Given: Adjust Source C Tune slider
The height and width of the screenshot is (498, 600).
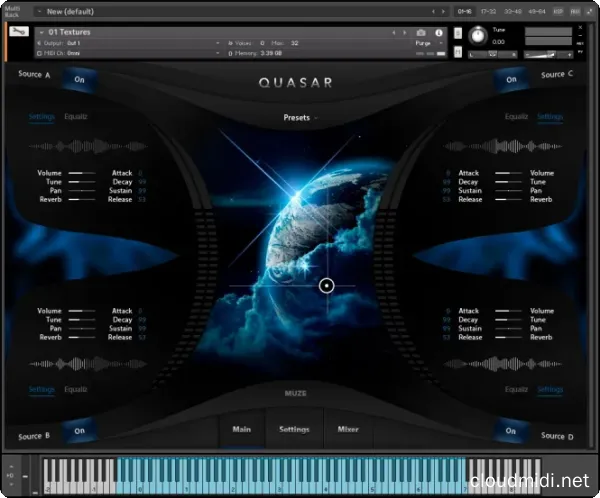Looking at the screenshot, I should (x=508, y=182).
